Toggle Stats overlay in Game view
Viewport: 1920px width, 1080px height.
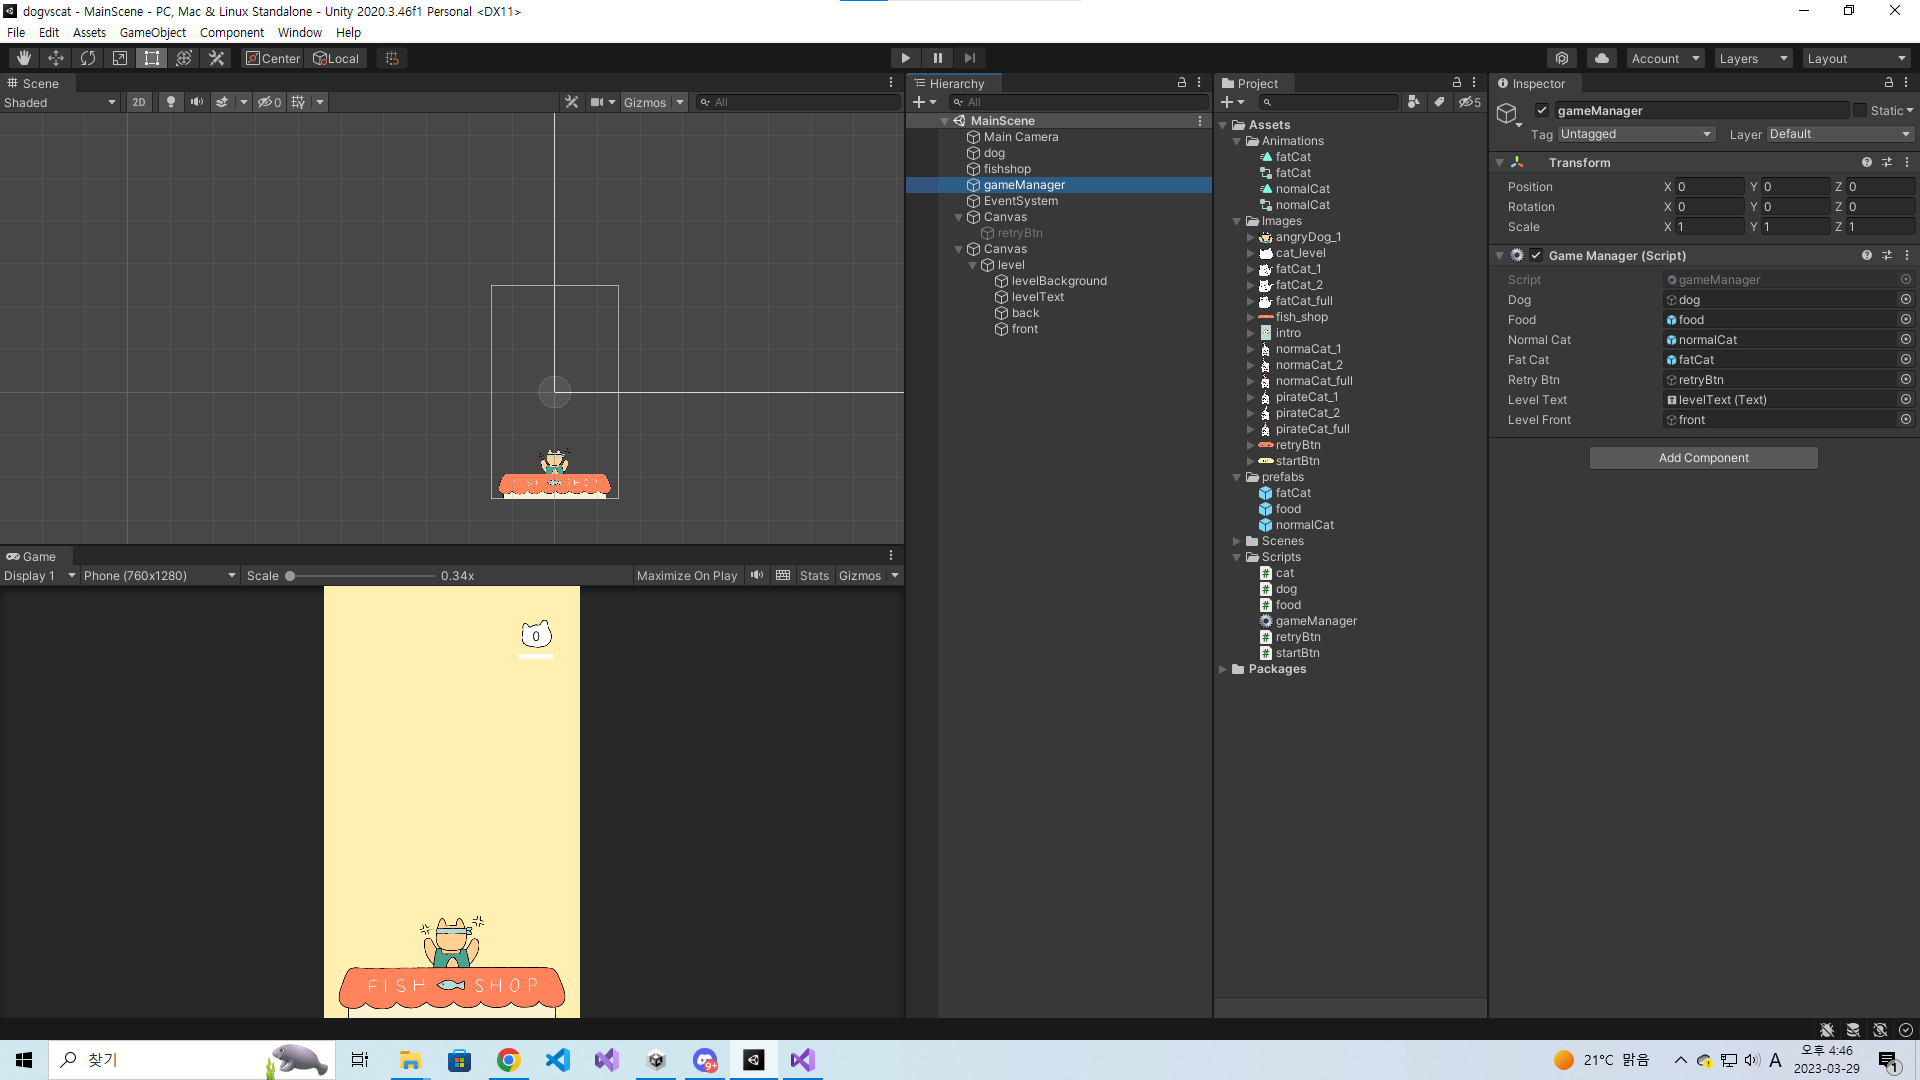(x=814, y=576)
